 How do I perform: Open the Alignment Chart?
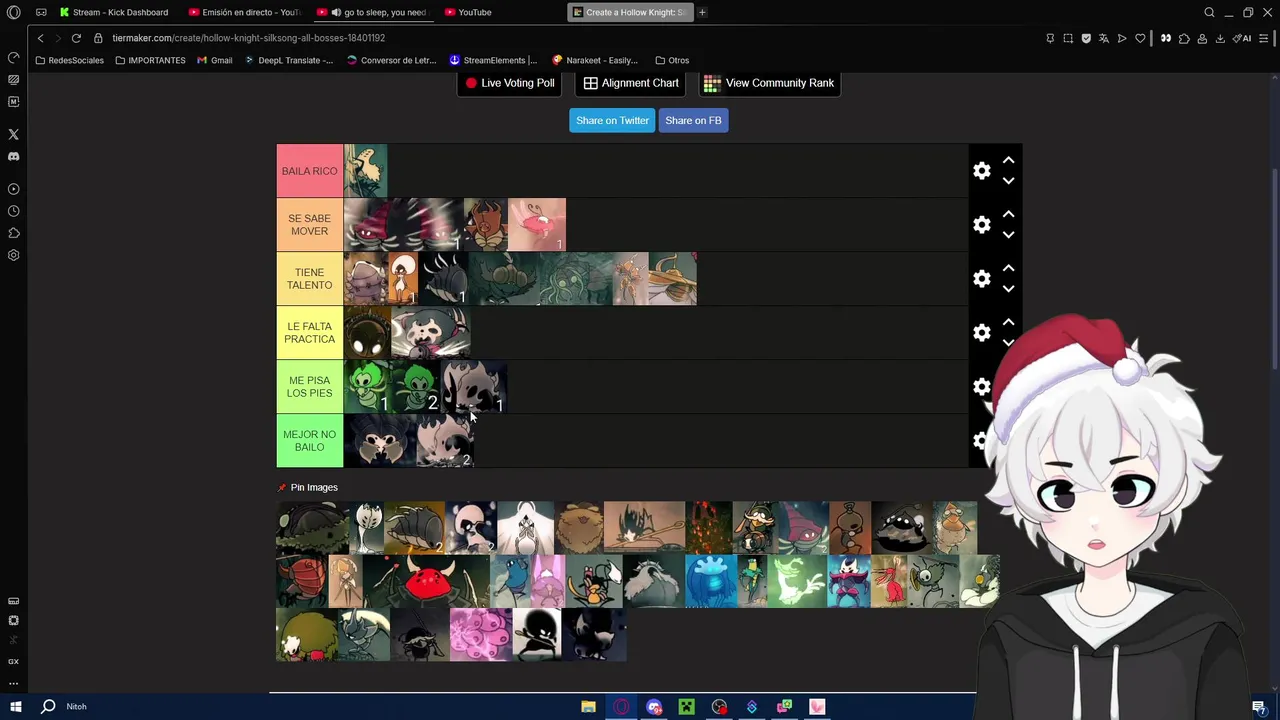(x=631, y=83)
